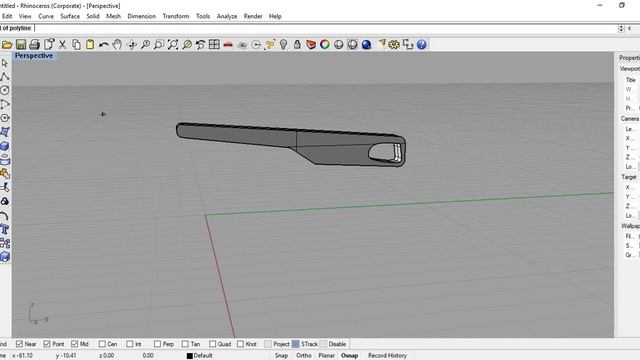Click the Undo view change icon
Viewport: 640px width, 360px height.
[x=200, y=44]
